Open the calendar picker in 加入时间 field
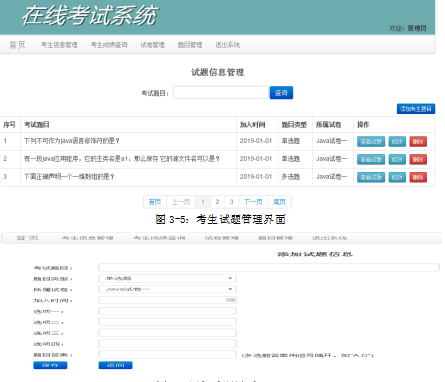 tap(230, 300)
